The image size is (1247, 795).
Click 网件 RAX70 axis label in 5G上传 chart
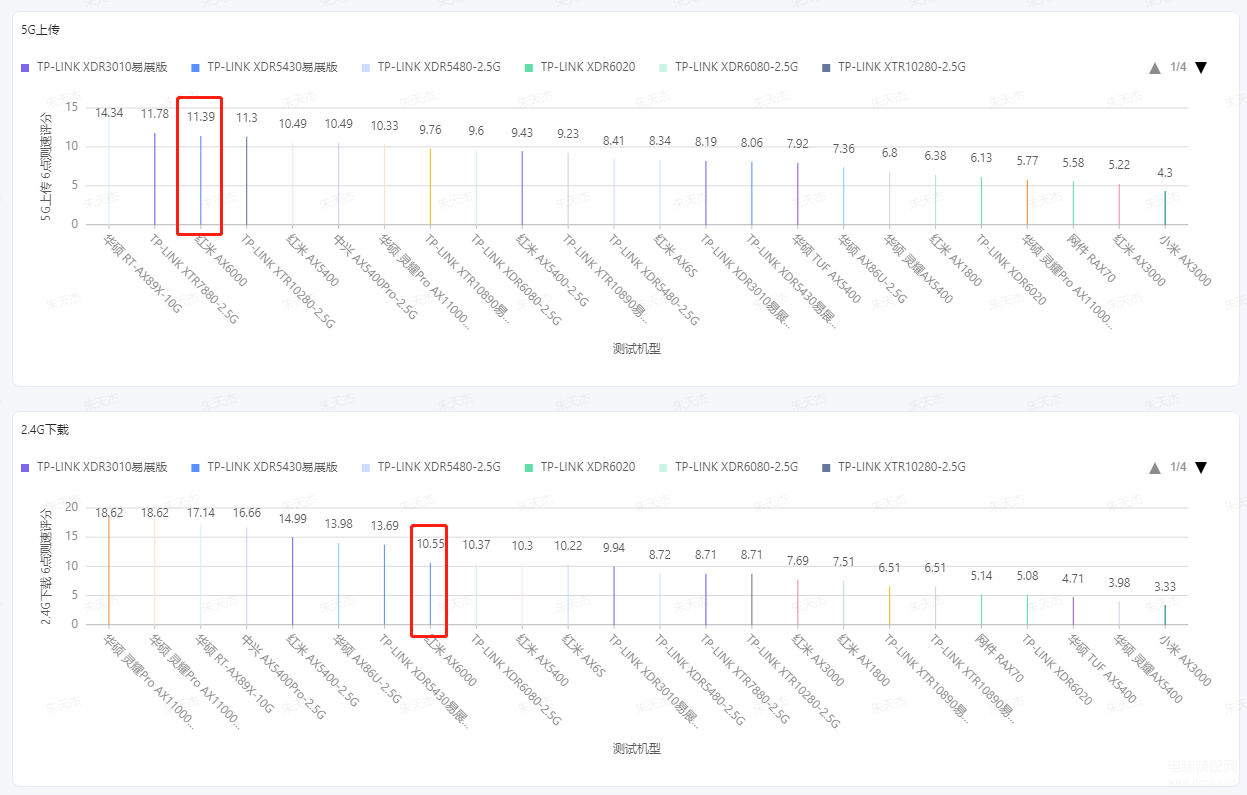1089,258
